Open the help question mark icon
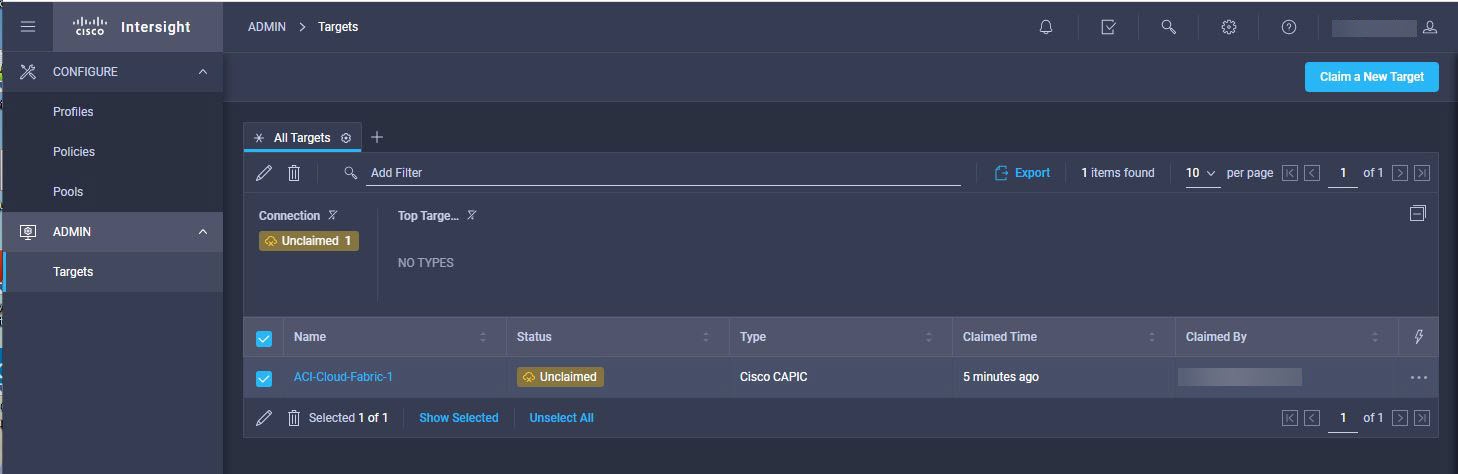 pyautogui.click(x=1289, y=27)
